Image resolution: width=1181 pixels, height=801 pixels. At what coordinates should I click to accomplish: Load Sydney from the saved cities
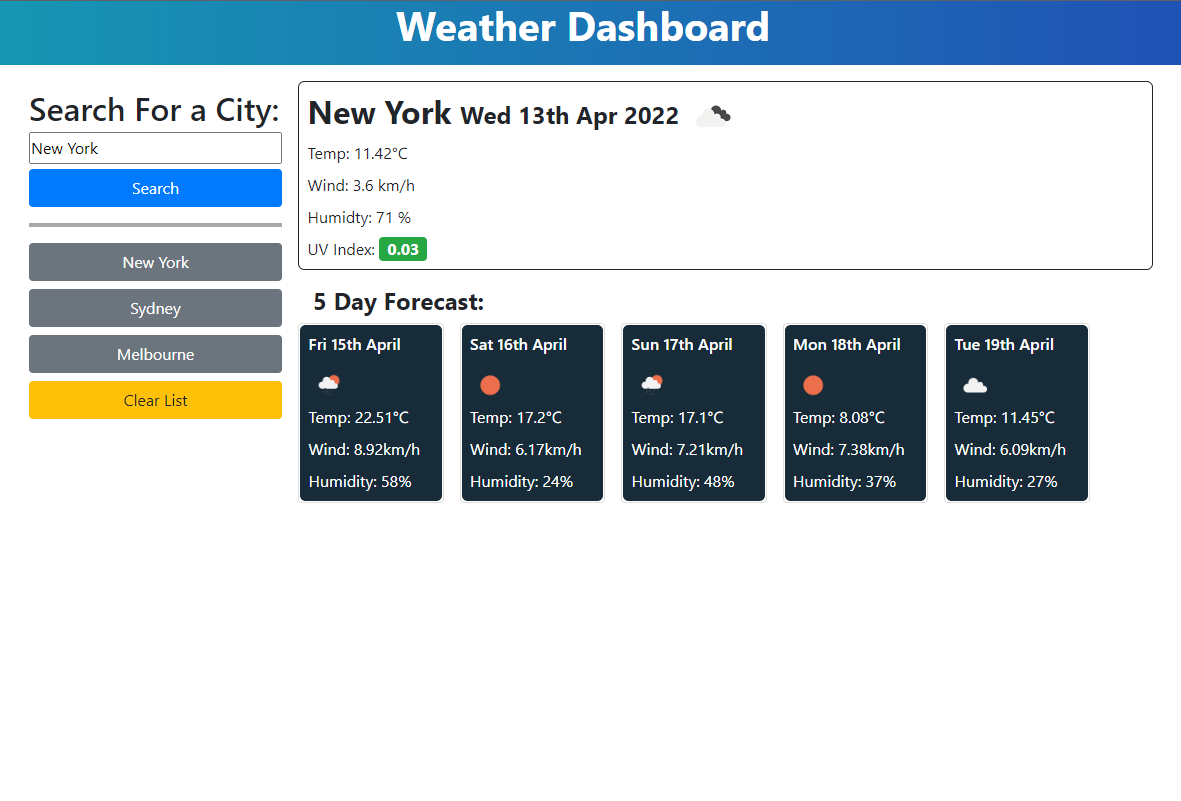tap(155, 308)
